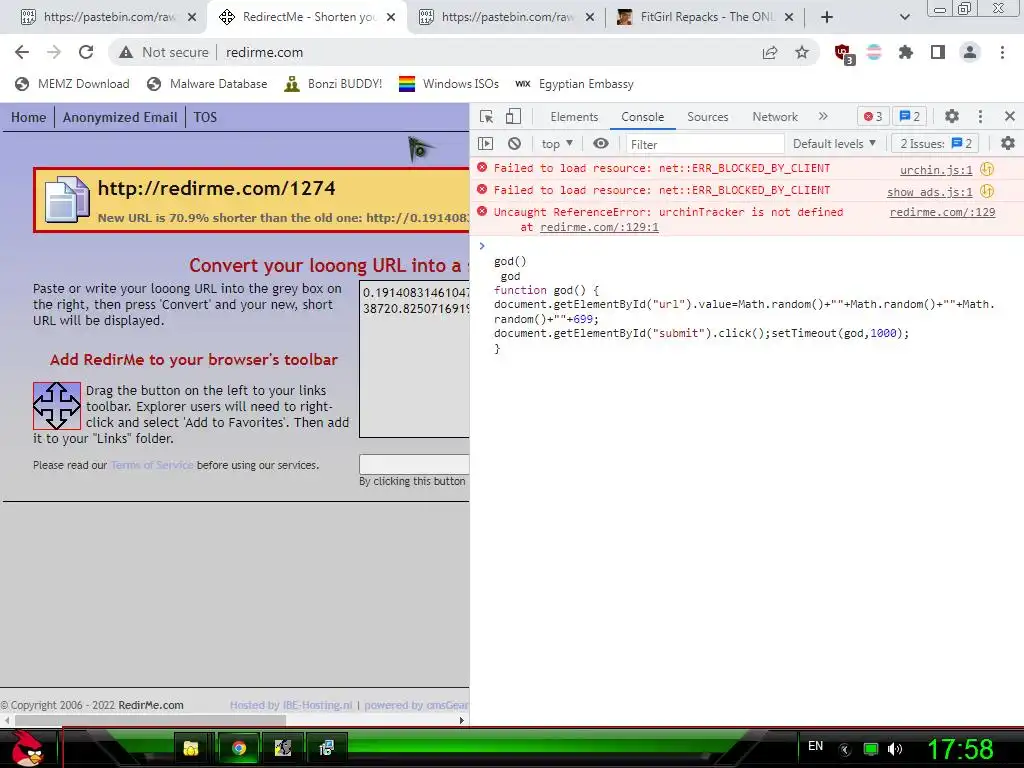Open the show_ads.js:1 source link
The height and width of the screenshot is (768, 1024).
(929, 192)
